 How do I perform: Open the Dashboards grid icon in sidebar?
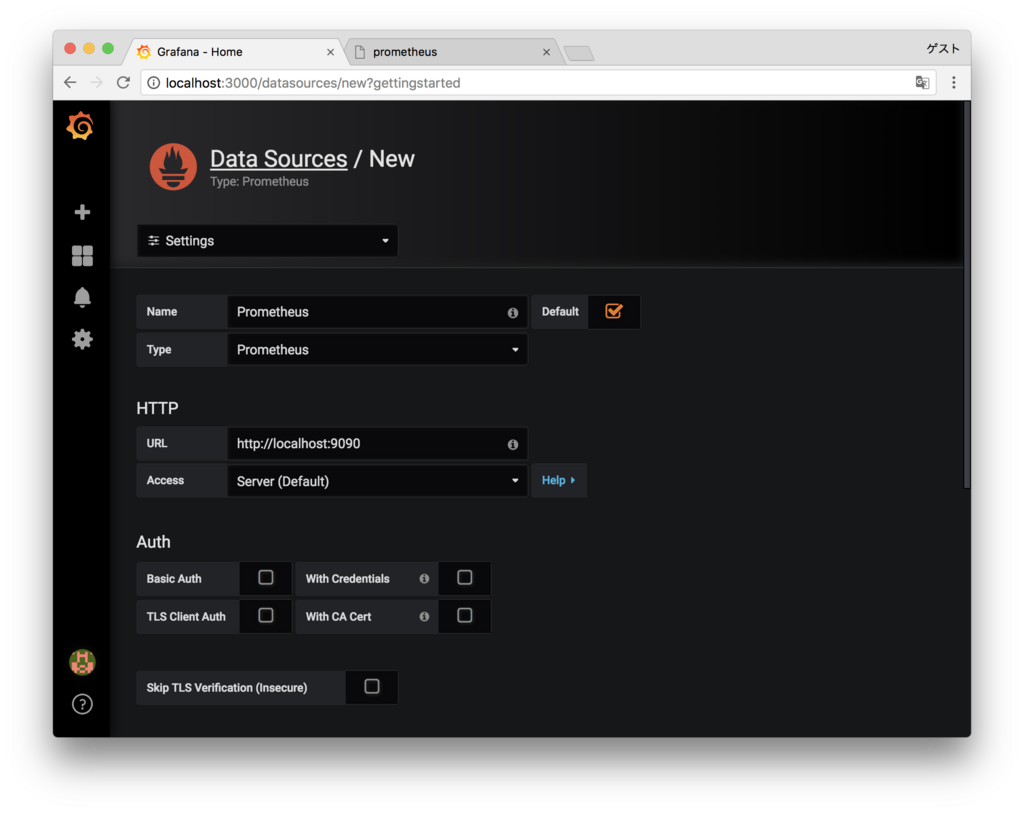[x=82, y=256]
